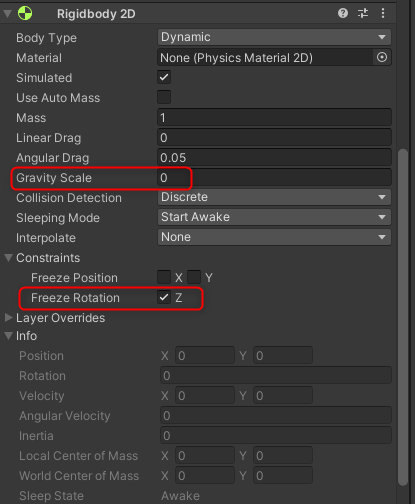Image resolution: width=415 pixels, height=504 pixels.
Task: Toggle Freeze Rotation Z checkbox
Action: pos(164,297)
